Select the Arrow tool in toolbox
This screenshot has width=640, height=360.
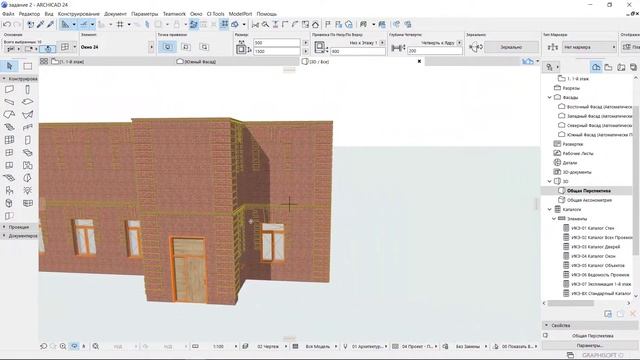10,66
